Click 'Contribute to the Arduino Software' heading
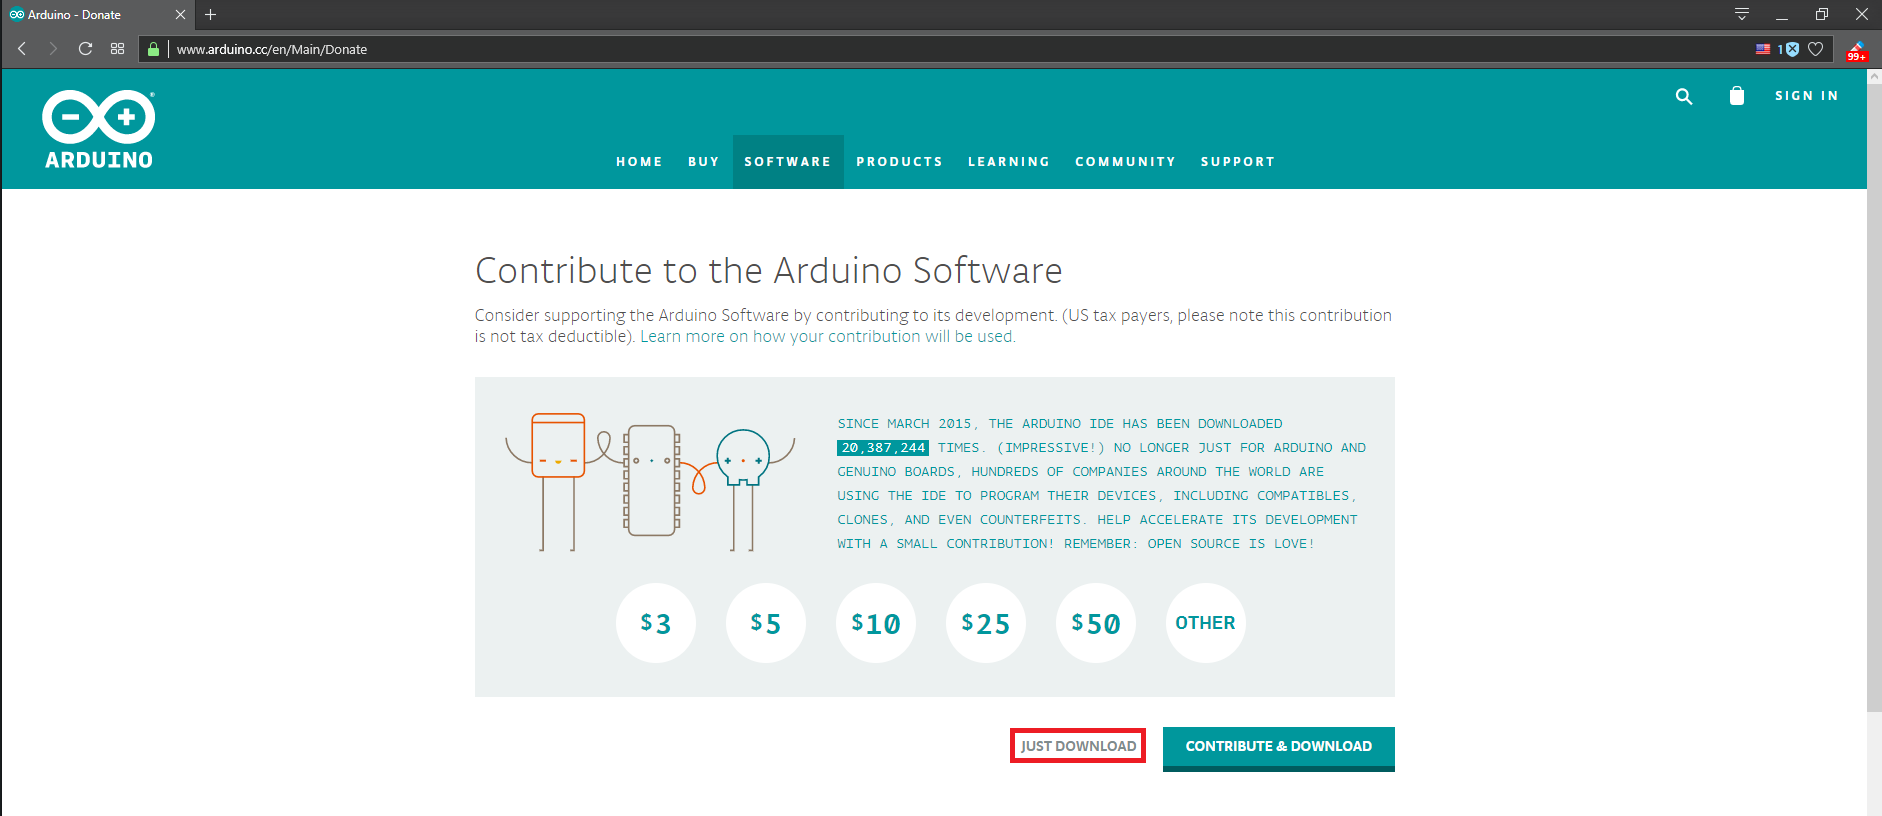 768,270
